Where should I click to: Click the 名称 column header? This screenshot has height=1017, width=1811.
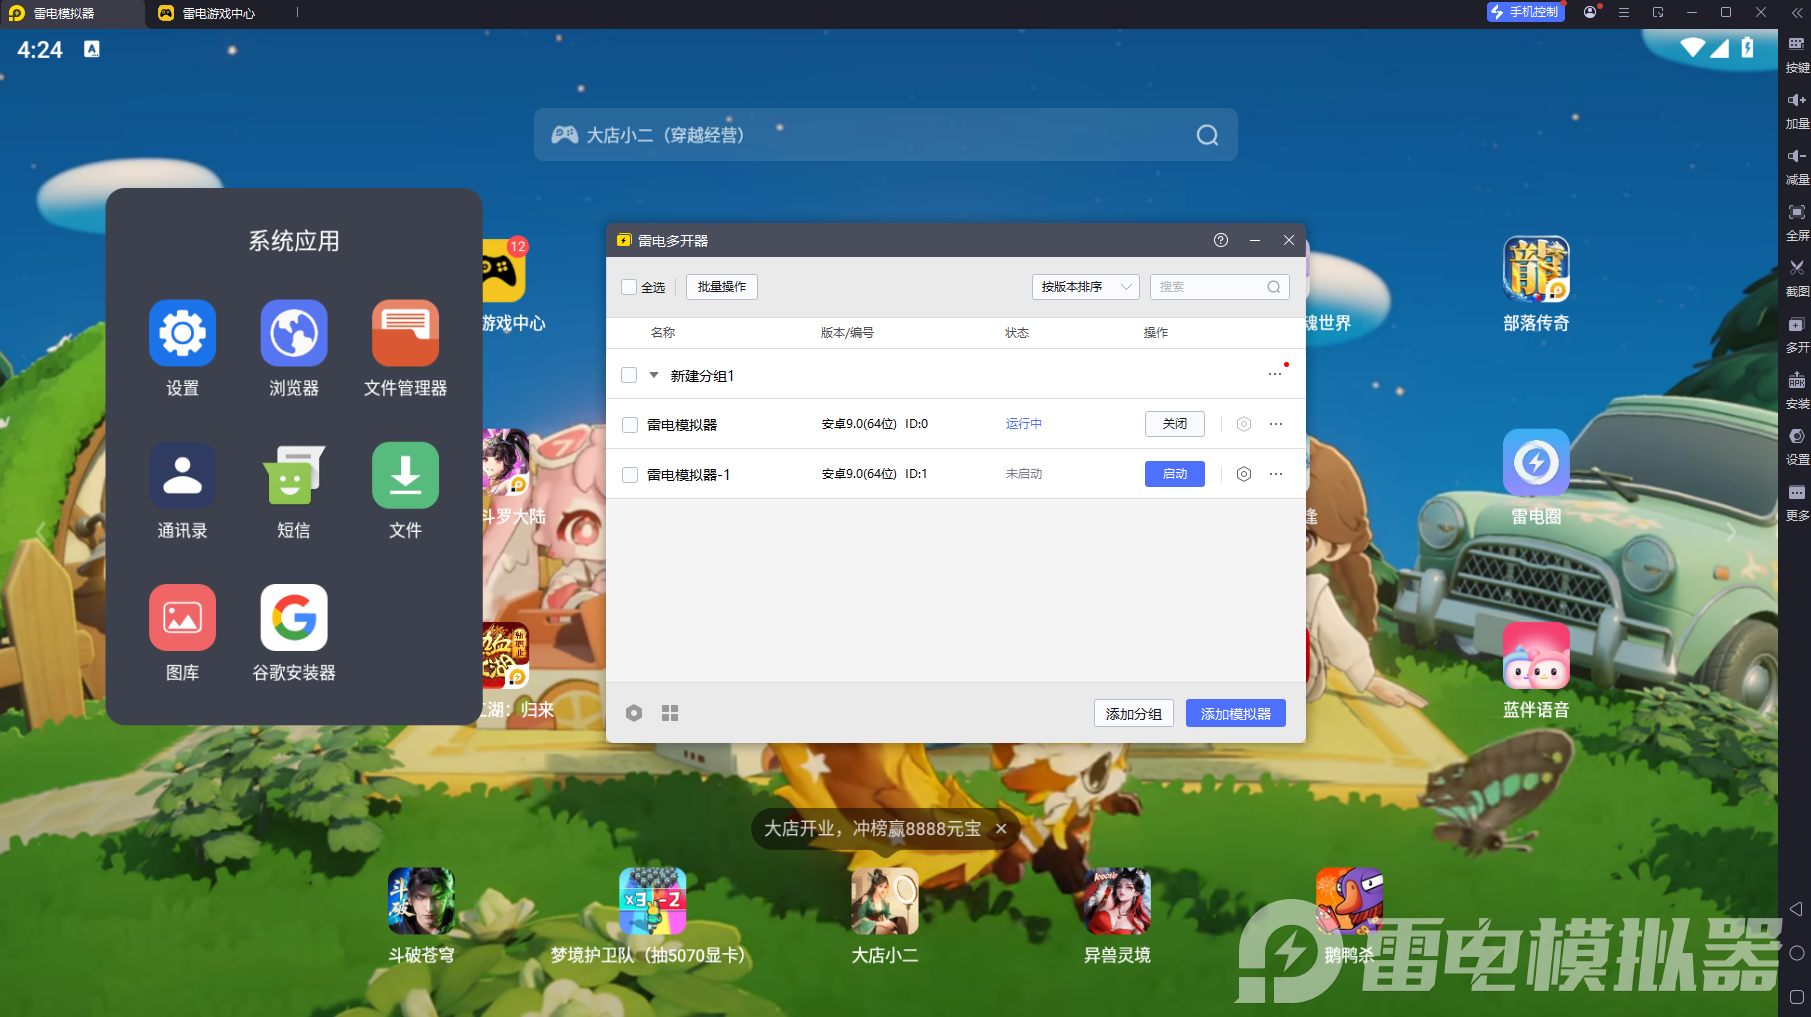click(663, 333)
